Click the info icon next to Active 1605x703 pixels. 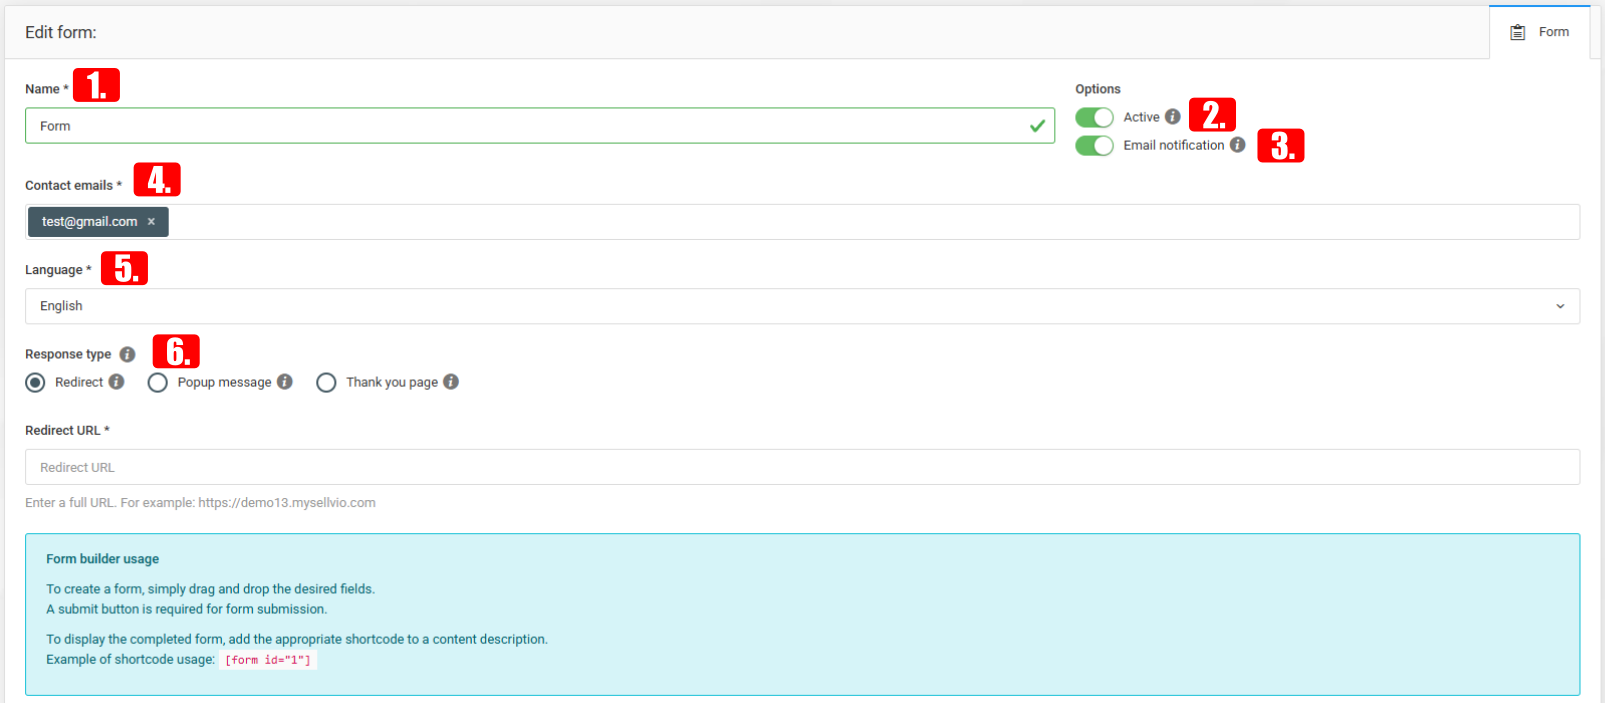pyautogui.click(x=1173, y=117)
